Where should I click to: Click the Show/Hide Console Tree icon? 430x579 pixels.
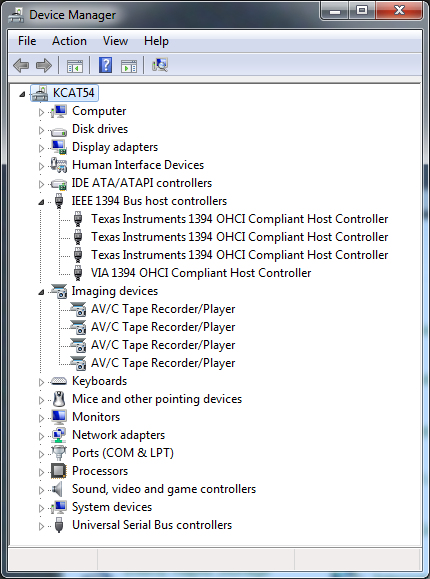point(75,66)
